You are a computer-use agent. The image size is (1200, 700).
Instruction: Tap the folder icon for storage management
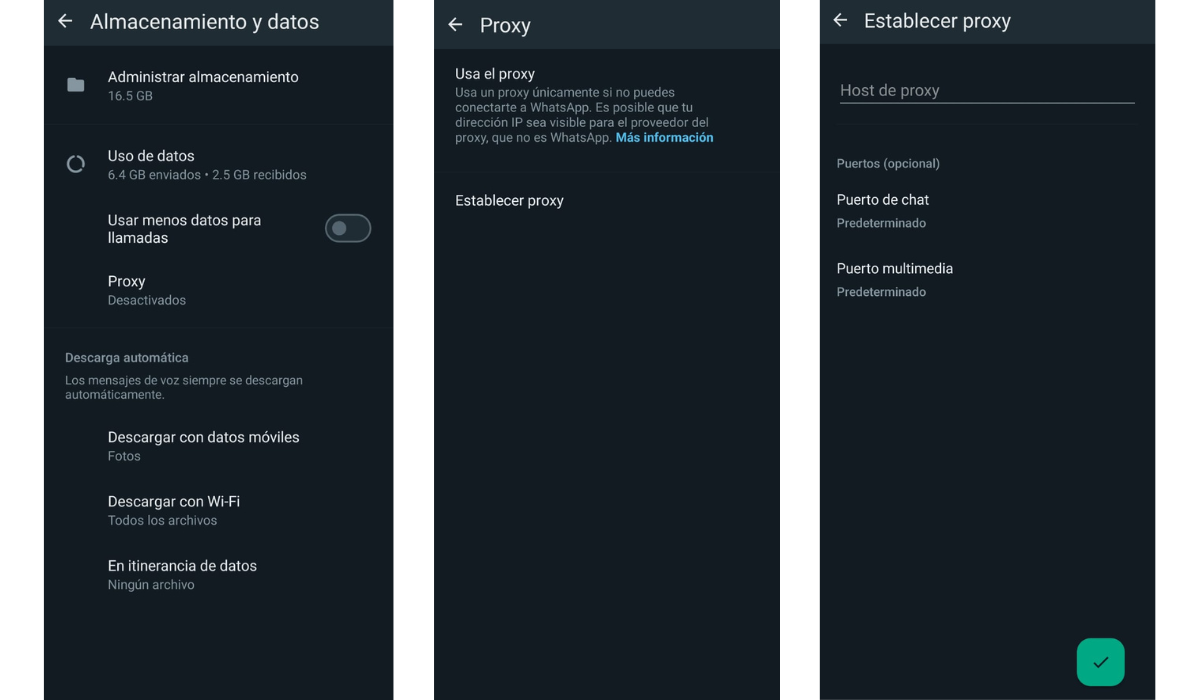(x=76, y=85)
